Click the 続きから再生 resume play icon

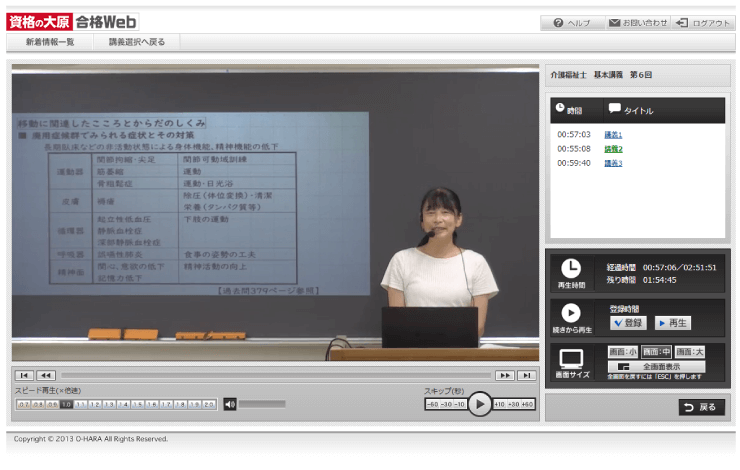pos(571,314)
